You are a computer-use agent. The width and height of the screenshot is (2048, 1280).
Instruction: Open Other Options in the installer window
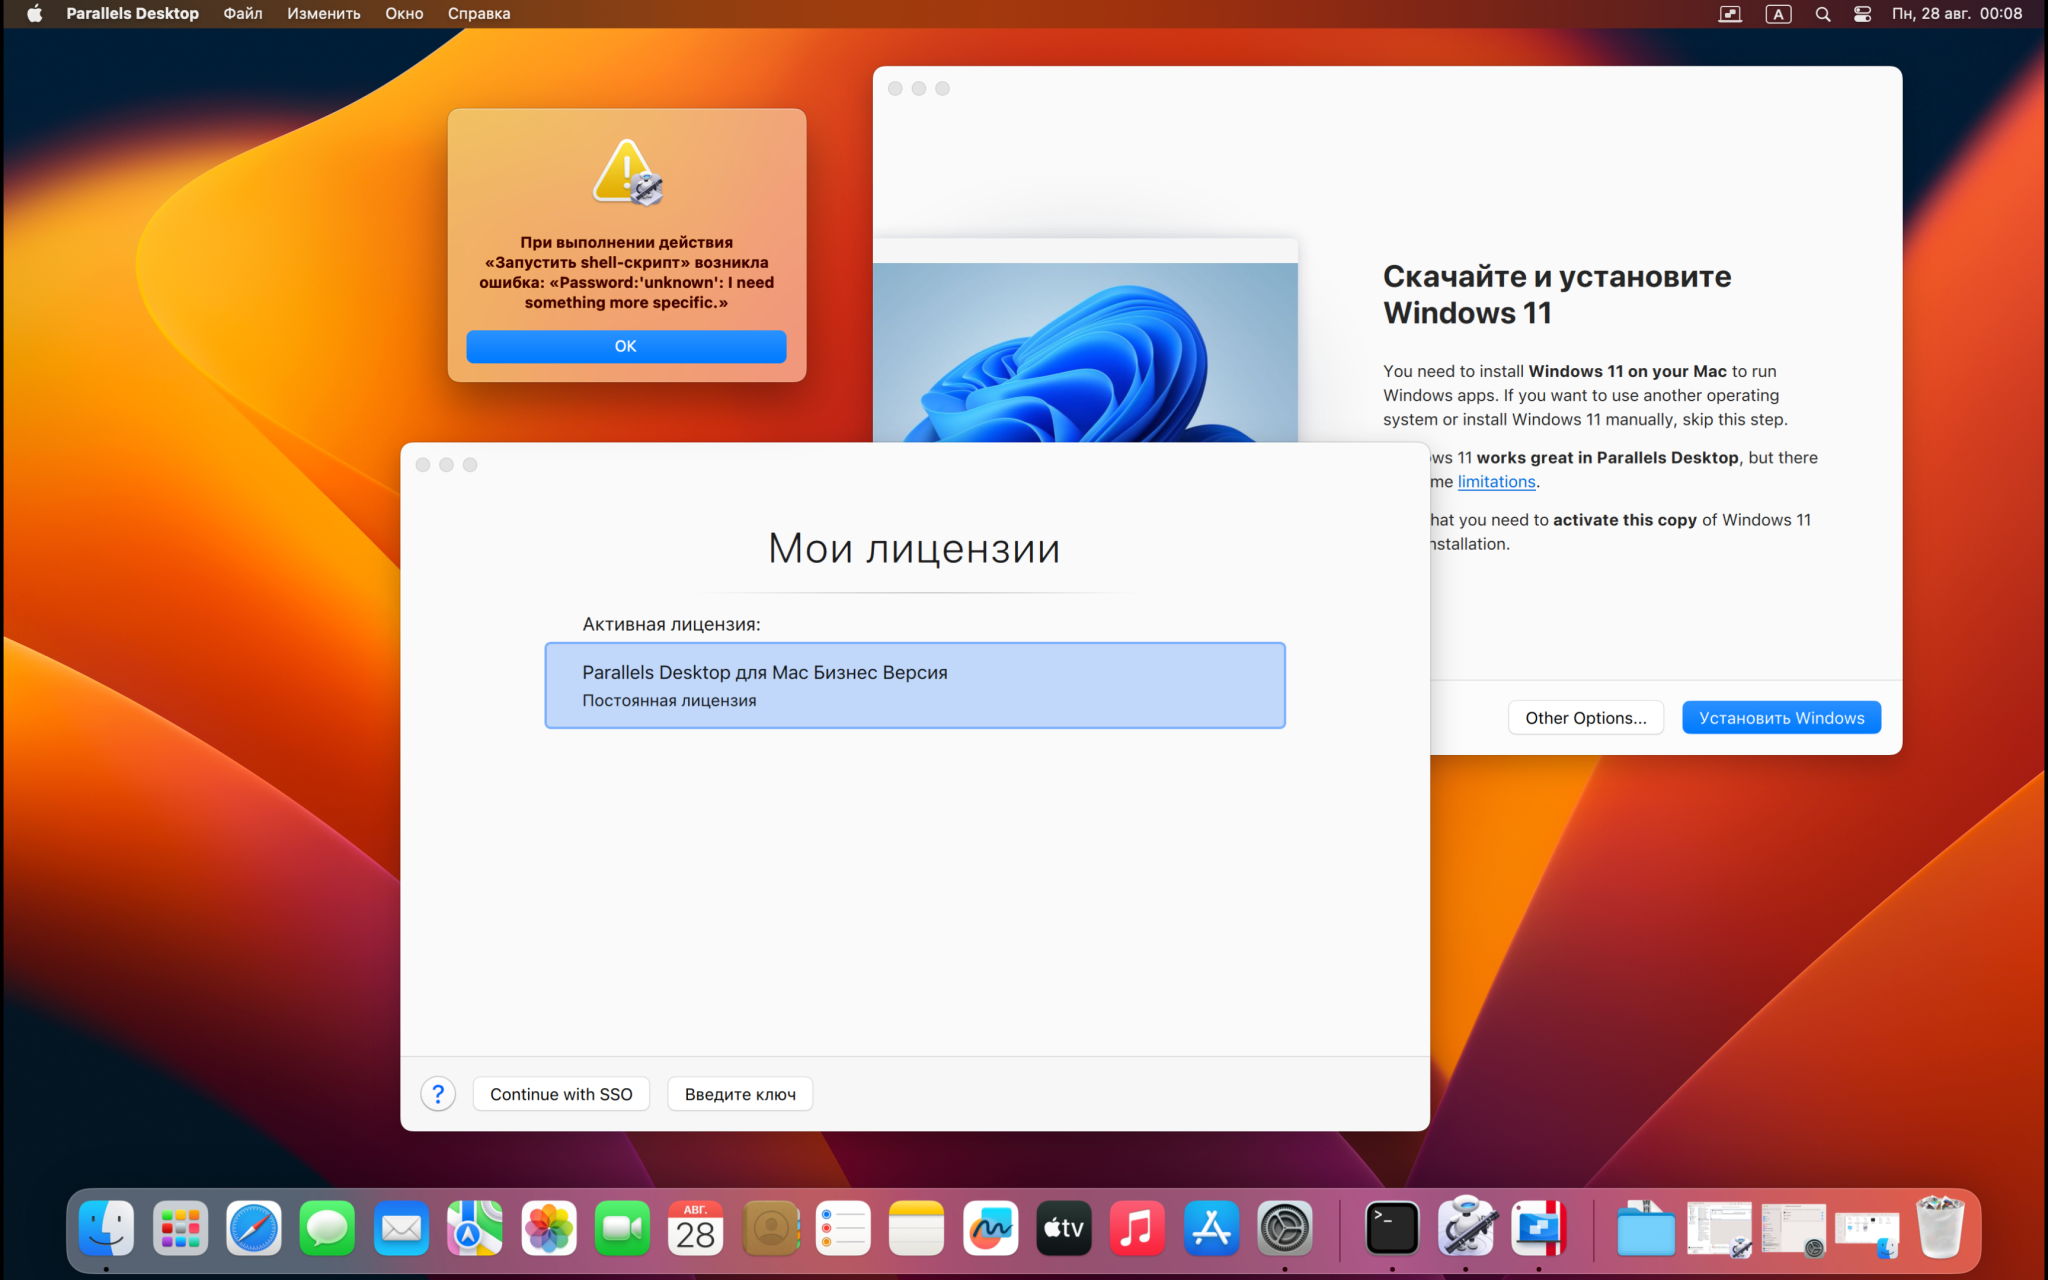pos(1585,718)
